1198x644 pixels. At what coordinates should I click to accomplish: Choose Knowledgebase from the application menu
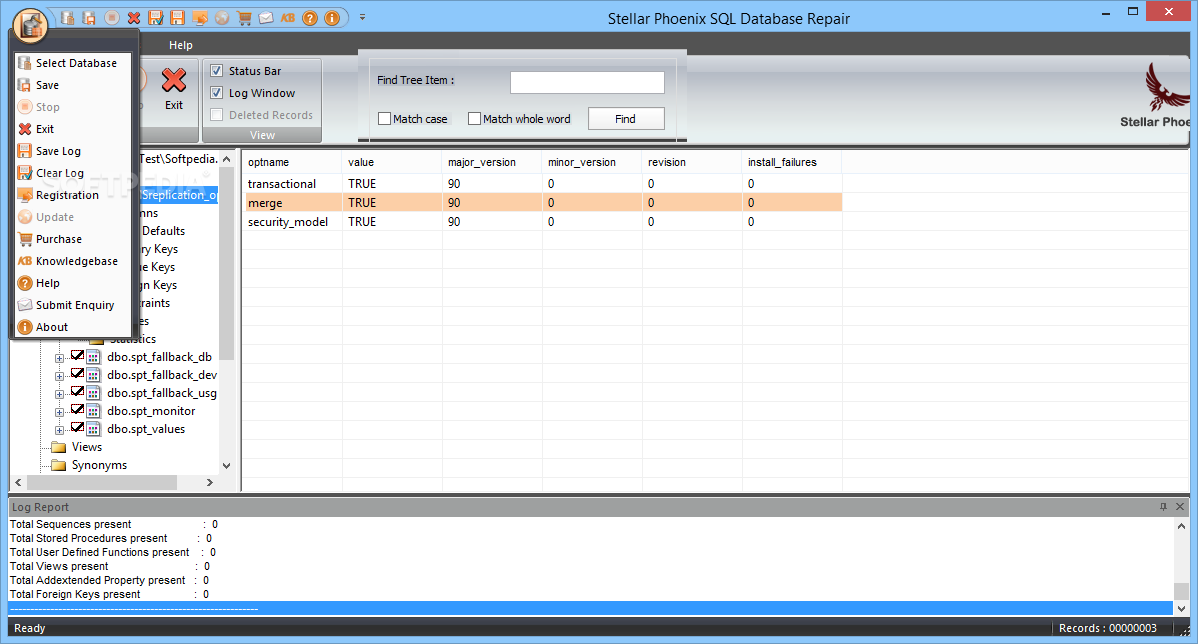(x=74, y=261)
